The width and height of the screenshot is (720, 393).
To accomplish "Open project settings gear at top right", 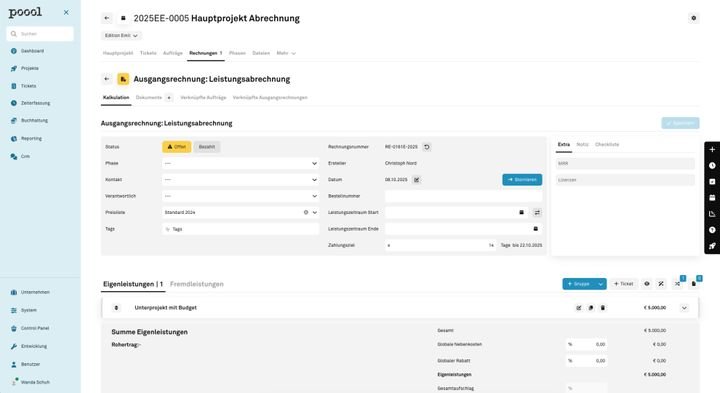I will coord(693,18).
